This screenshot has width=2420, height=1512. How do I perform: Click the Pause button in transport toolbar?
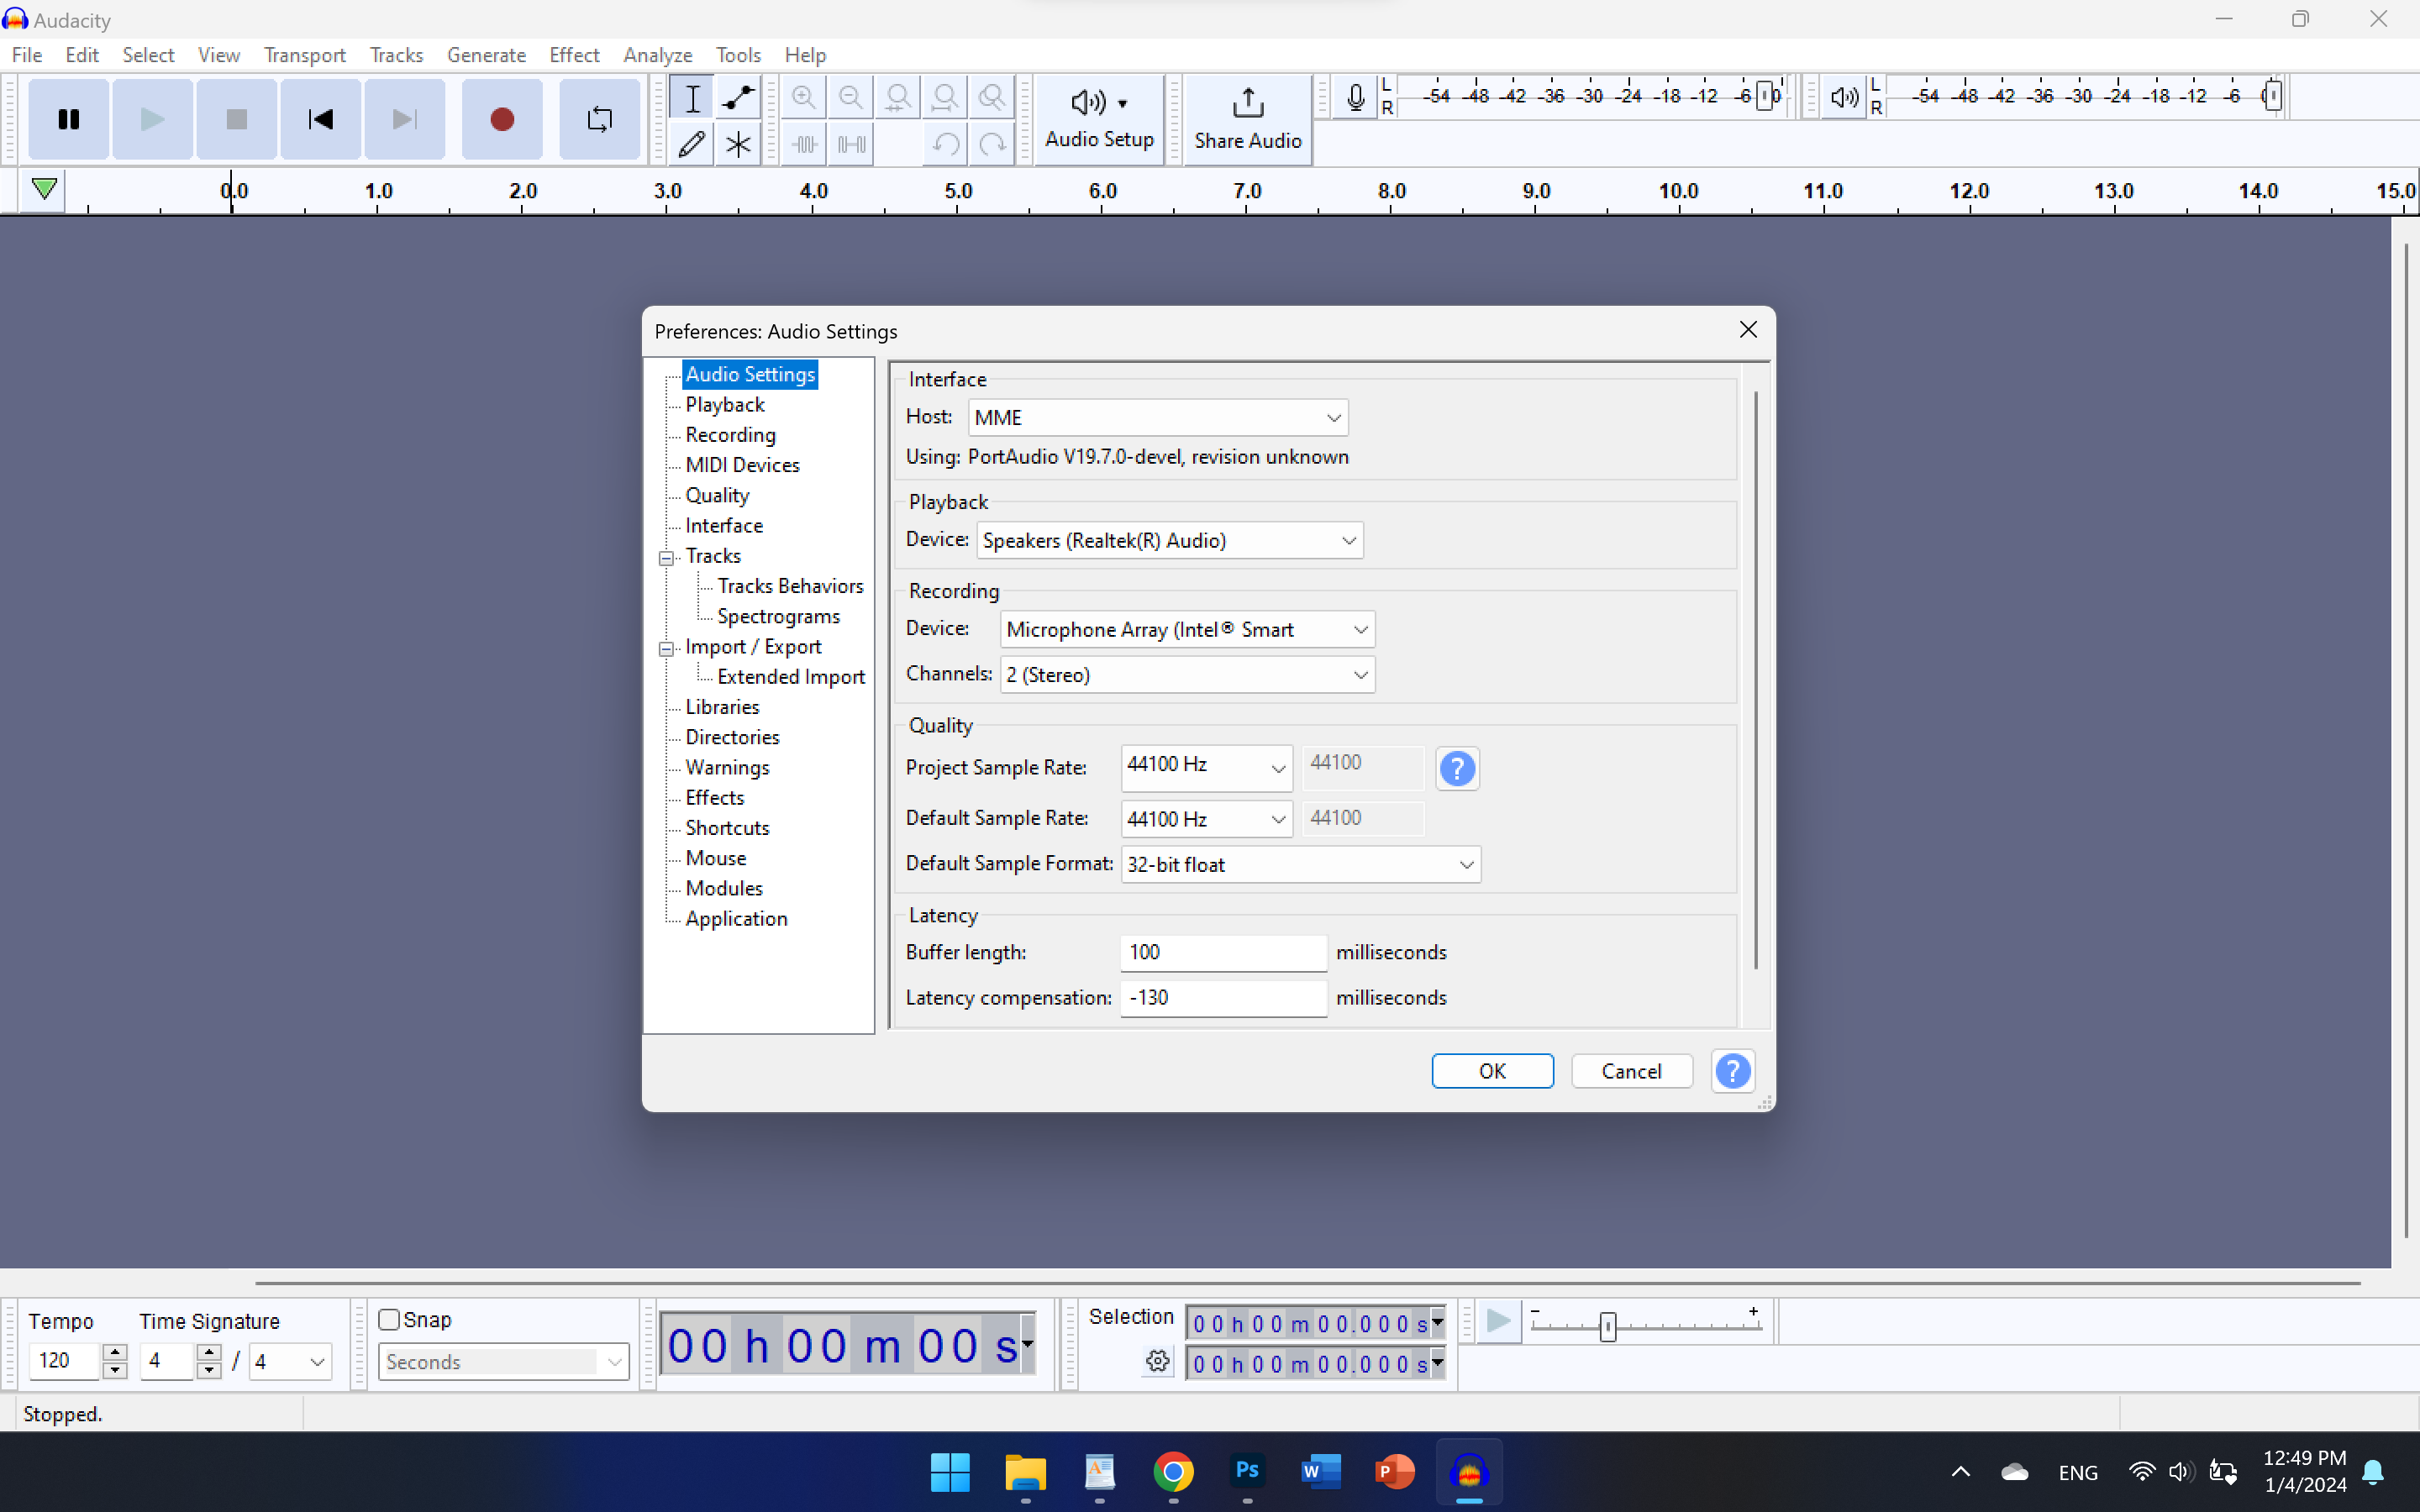[68, 119]
